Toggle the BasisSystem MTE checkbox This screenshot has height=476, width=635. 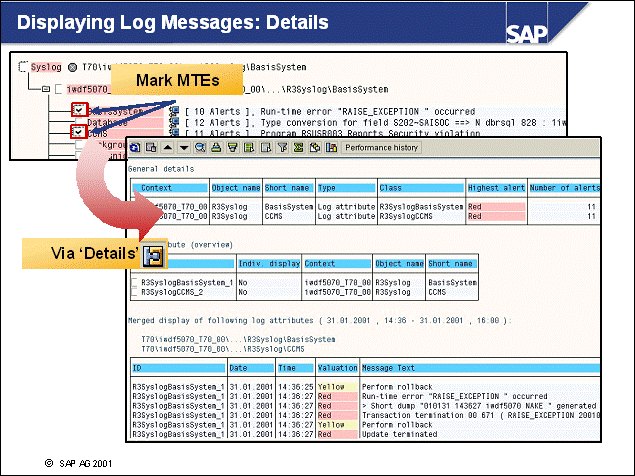coord(79,109)
